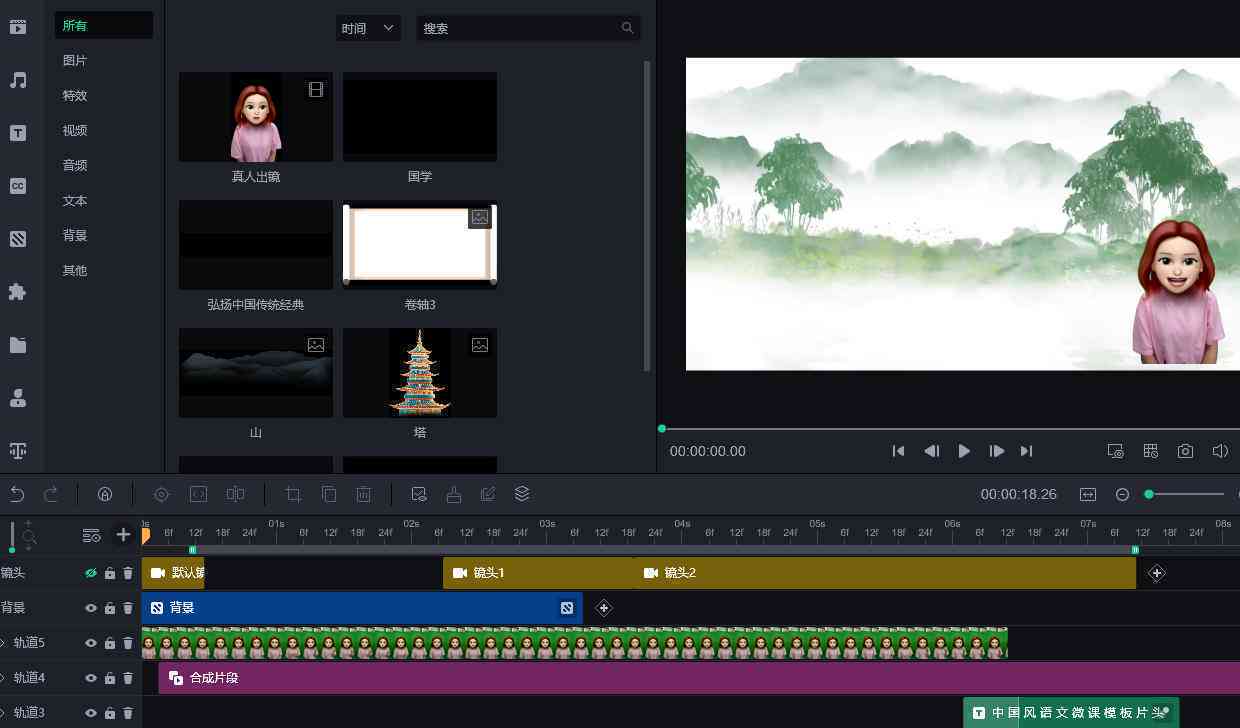
Task: Select the 合成片段 clip on timeline
Action: click(x=699, y=678)
